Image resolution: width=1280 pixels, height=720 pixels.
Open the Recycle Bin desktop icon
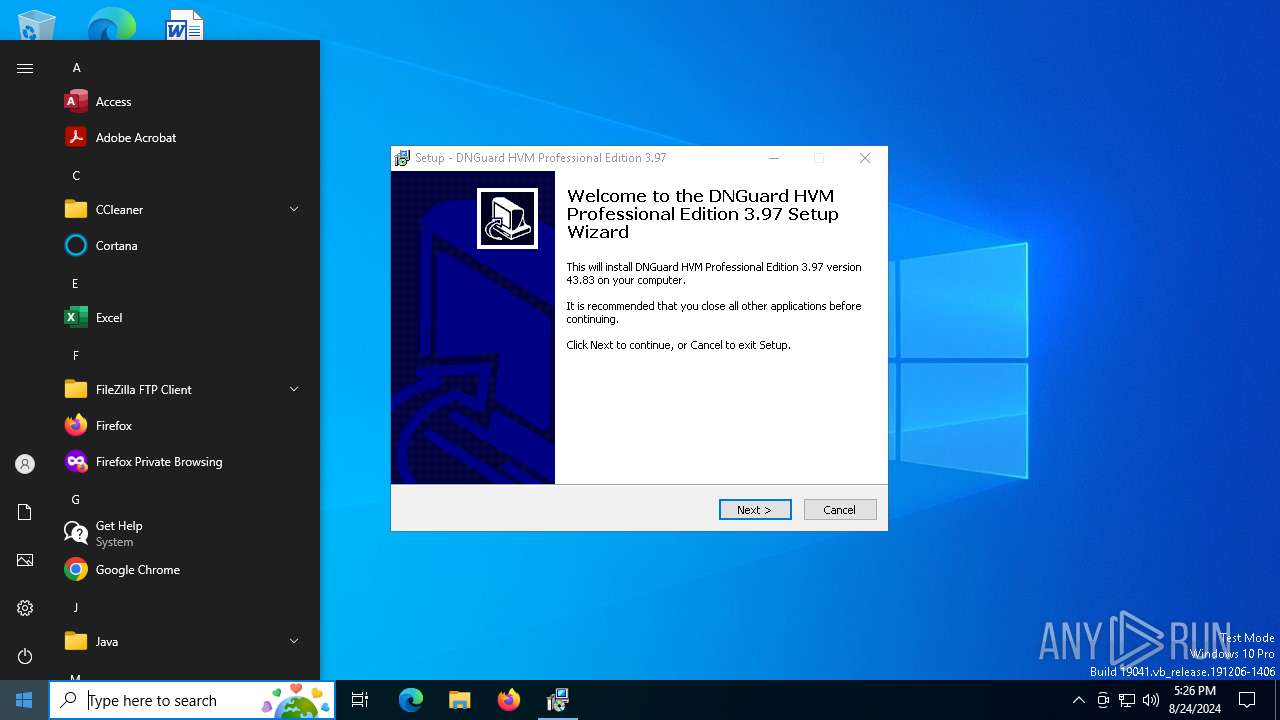37,26
